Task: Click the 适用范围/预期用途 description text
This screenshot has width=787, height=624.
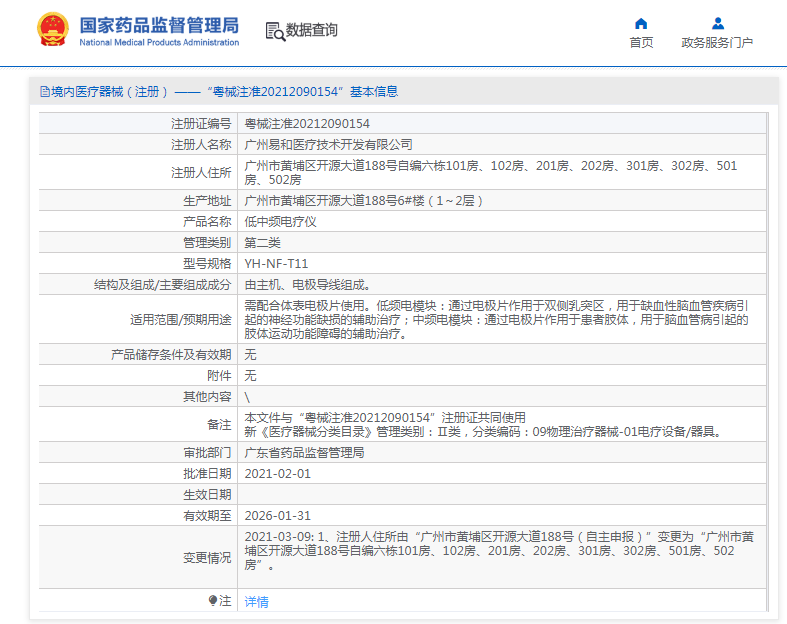Action: pyautogui.click(x=496, y=319)
